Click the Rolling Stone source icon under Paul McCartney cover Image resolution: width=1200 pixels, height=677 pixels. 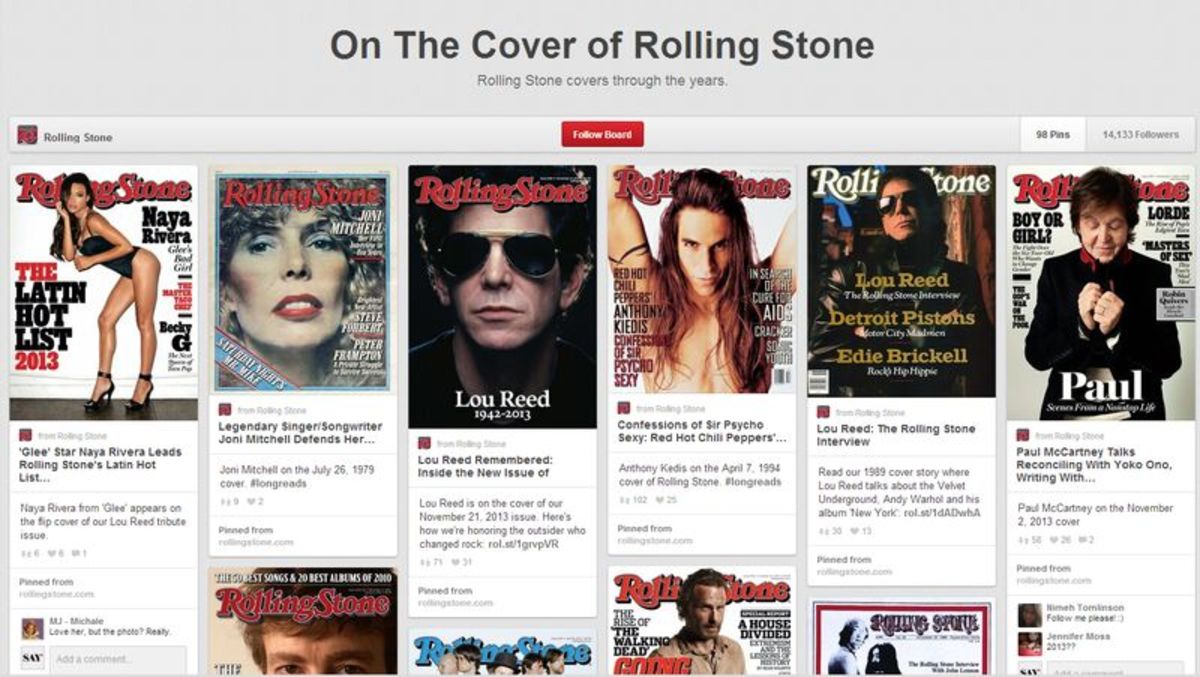point(1022,435)
